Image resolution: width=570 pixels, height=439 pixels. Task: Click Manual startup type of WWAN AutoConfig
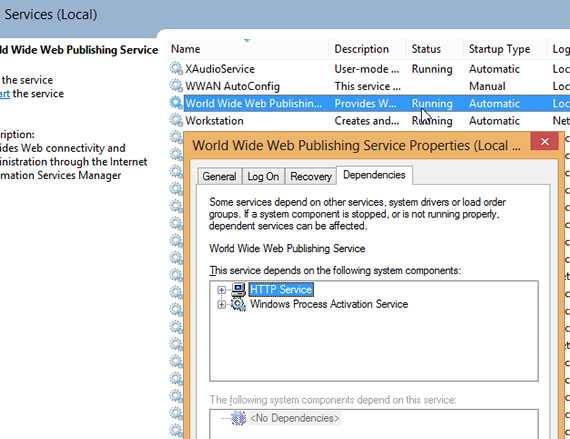click(487, 86)
